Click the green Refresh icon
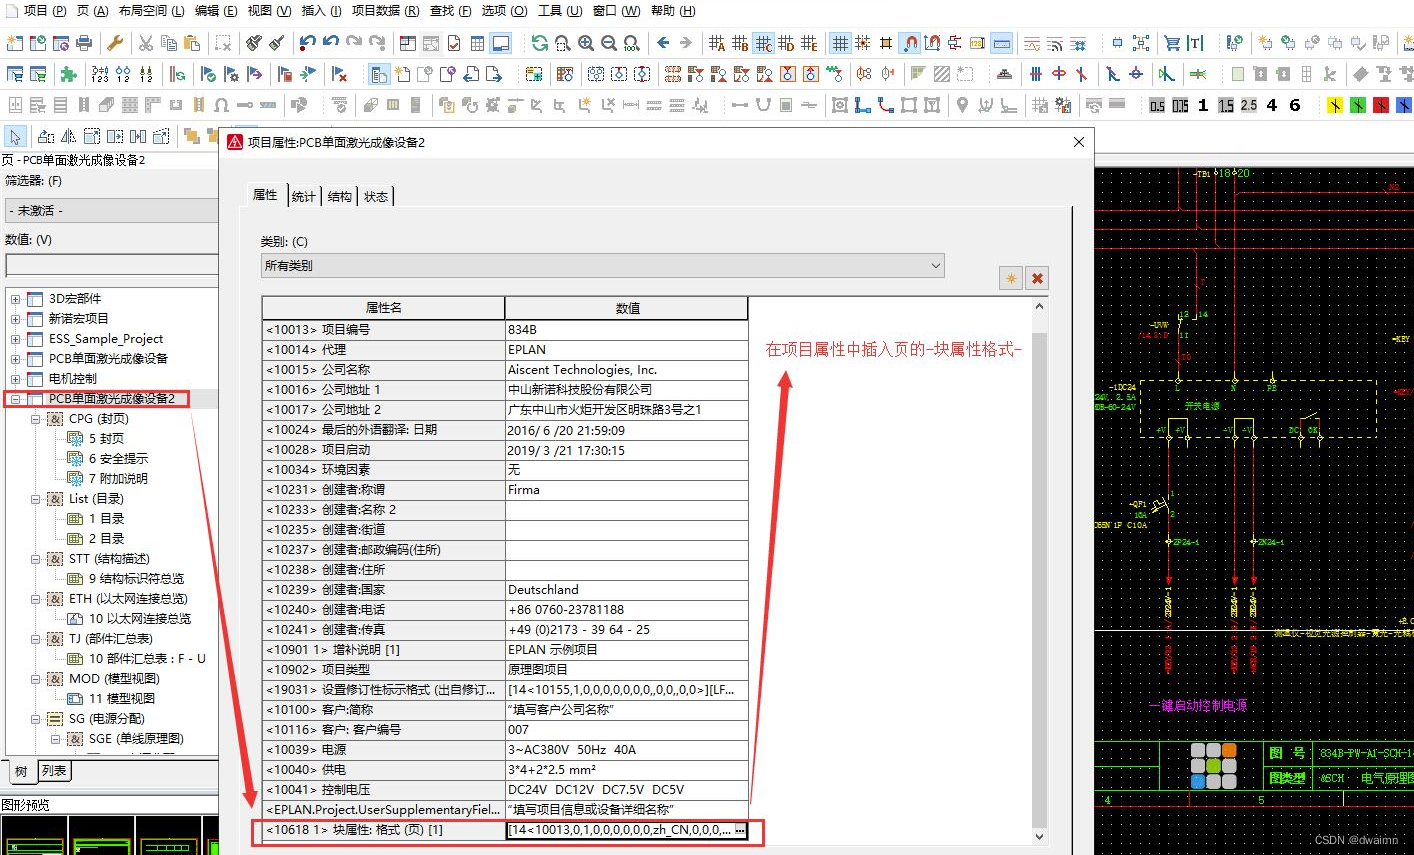This screenshot has height=855, width=1414. (x=539, y=43)
